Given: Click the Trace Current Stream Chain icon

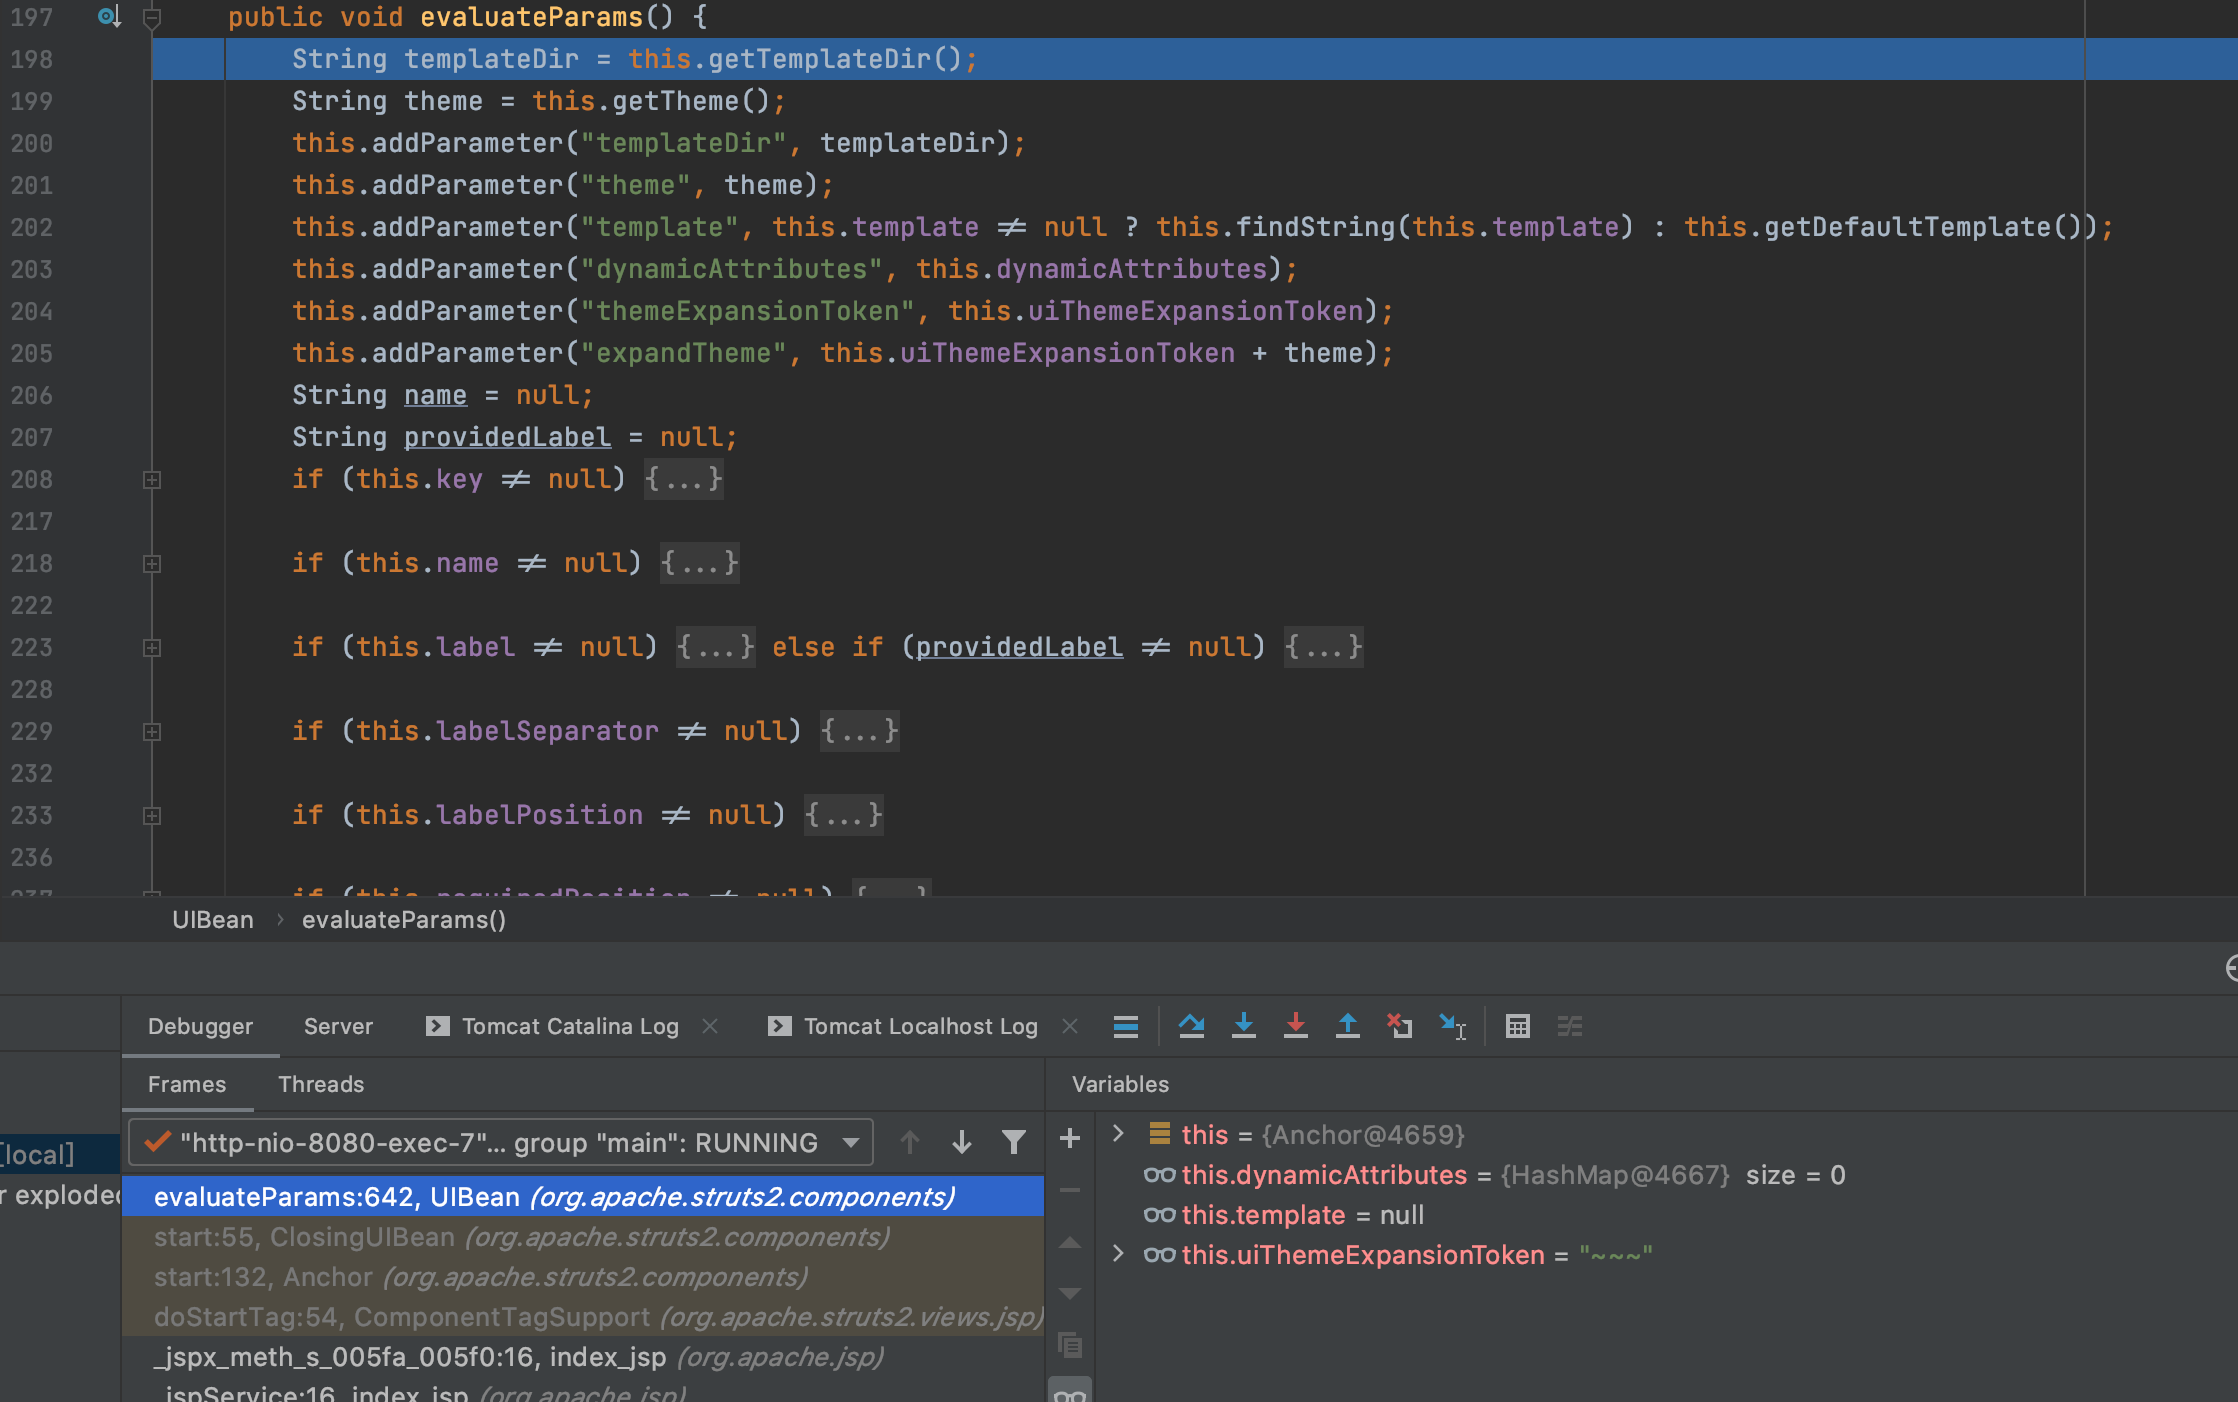Looking at the screenshot, I should click(1570, 1026).
